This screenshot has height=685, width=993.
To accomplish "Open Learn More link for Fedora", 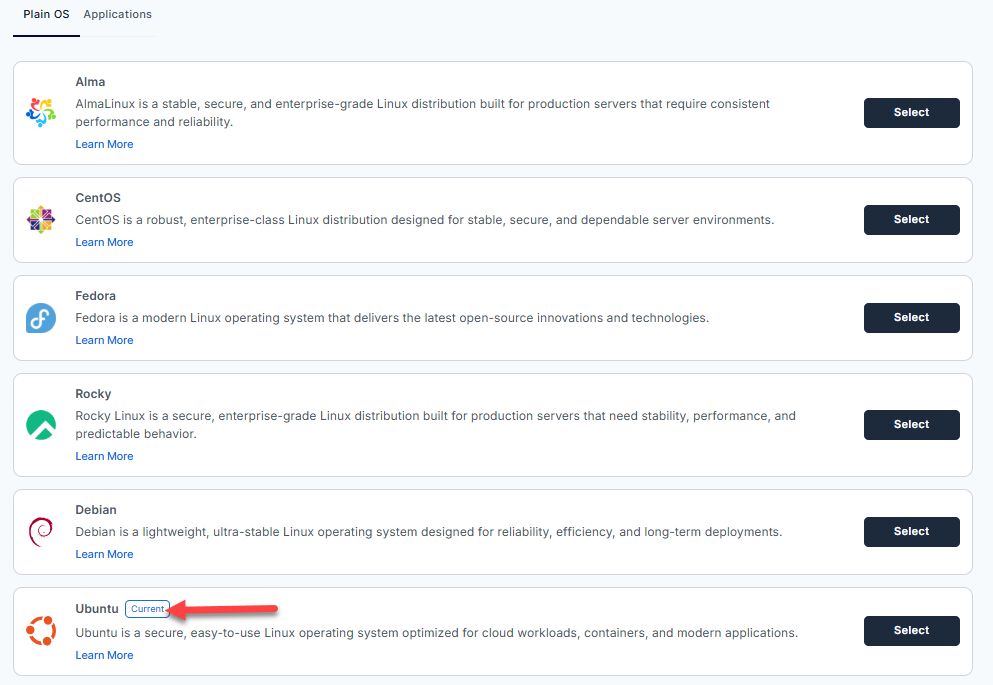I will tap(104, 341).
